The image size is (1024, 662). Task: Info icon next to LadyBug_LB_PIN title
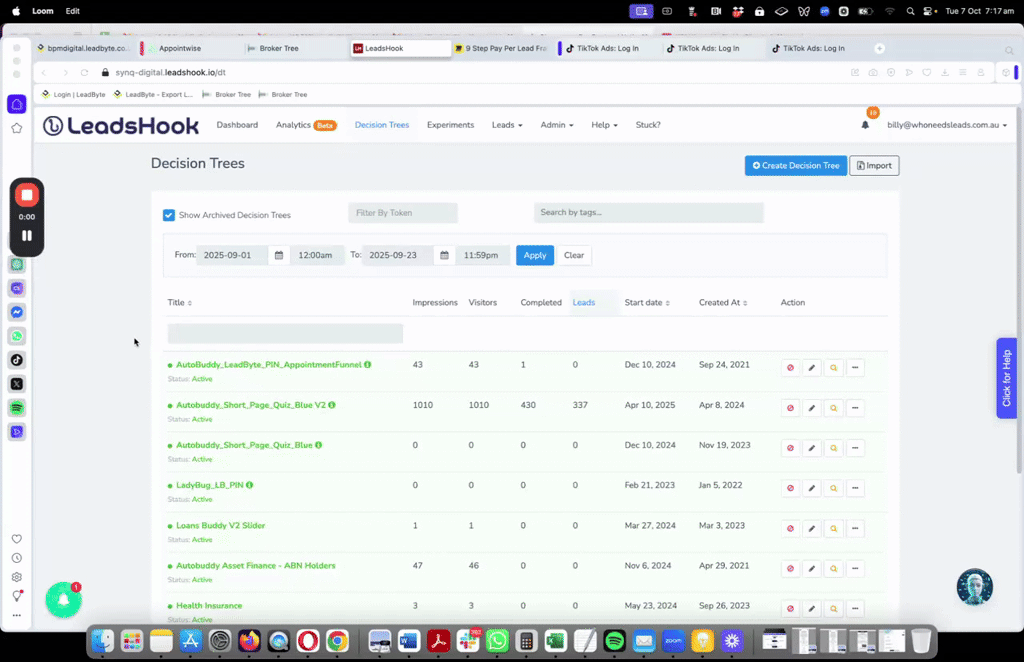[249, 485]
